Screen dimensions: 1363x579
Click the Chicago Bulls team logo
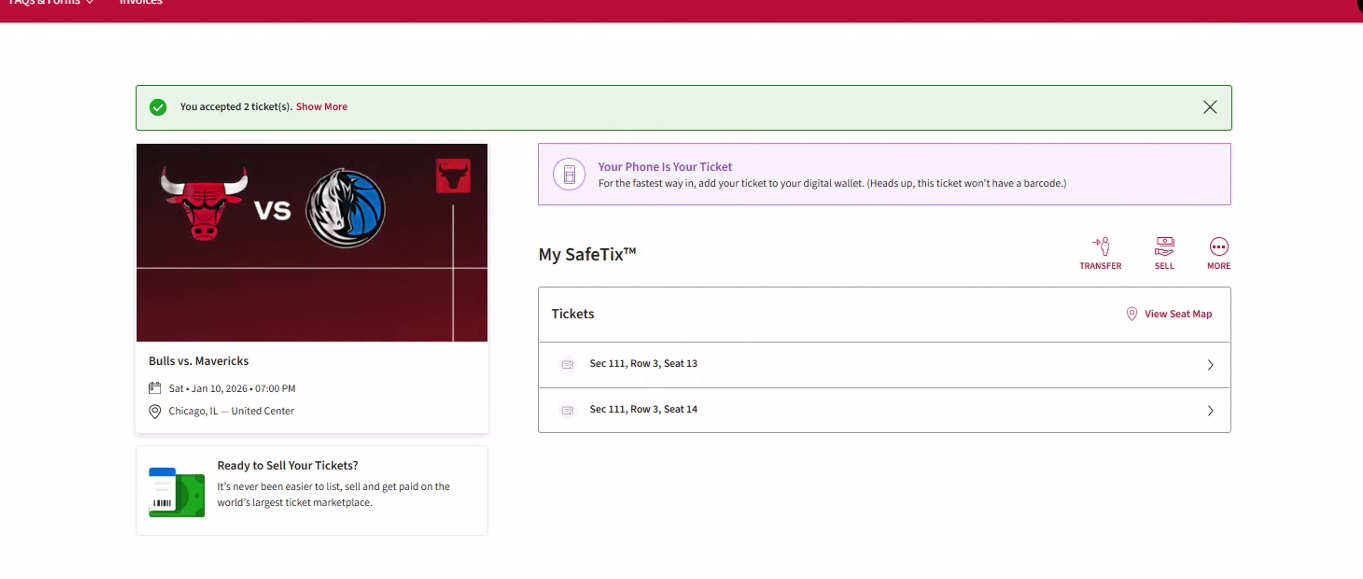pyautogui.click(x=204, y=204)
